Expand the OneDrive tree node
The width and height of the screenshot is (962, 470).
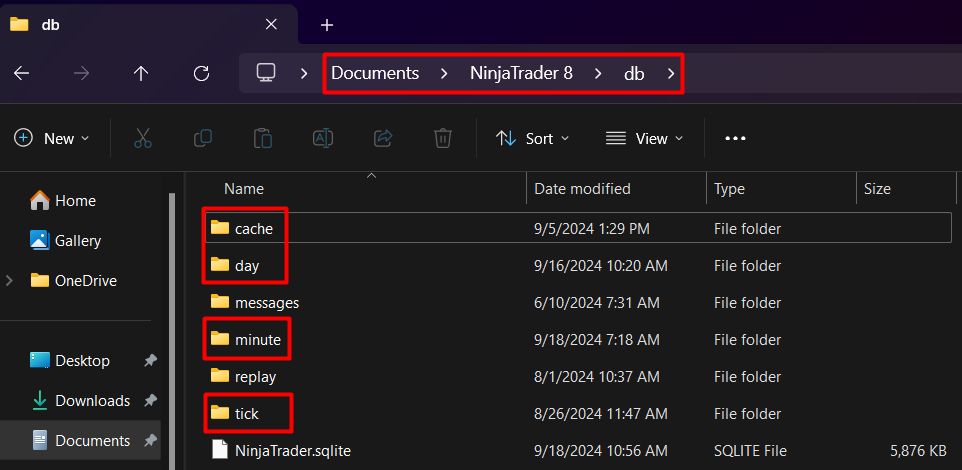[9, 281]
